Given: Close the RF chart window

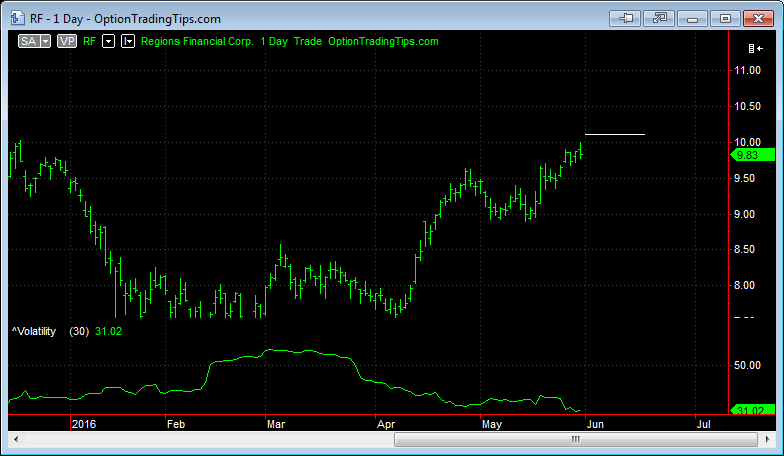Looking at the screenshot, I should [758, 18].
